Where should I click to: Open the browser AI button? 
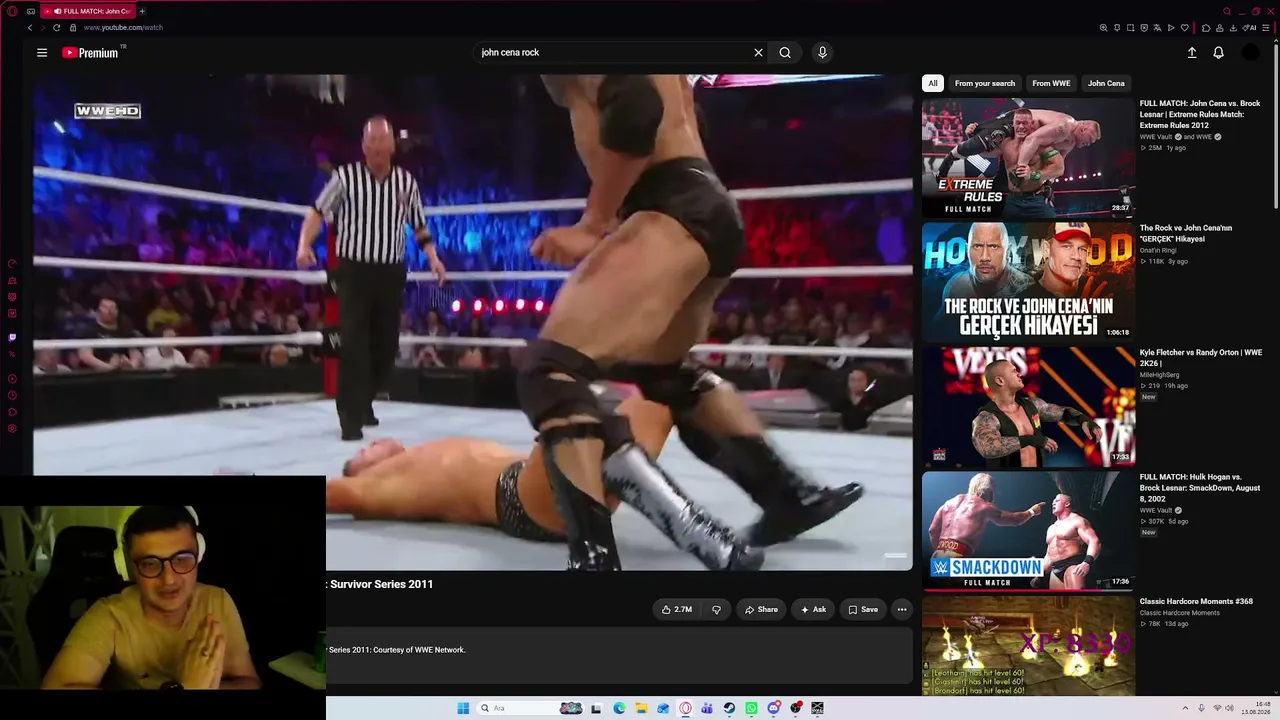1250,28
